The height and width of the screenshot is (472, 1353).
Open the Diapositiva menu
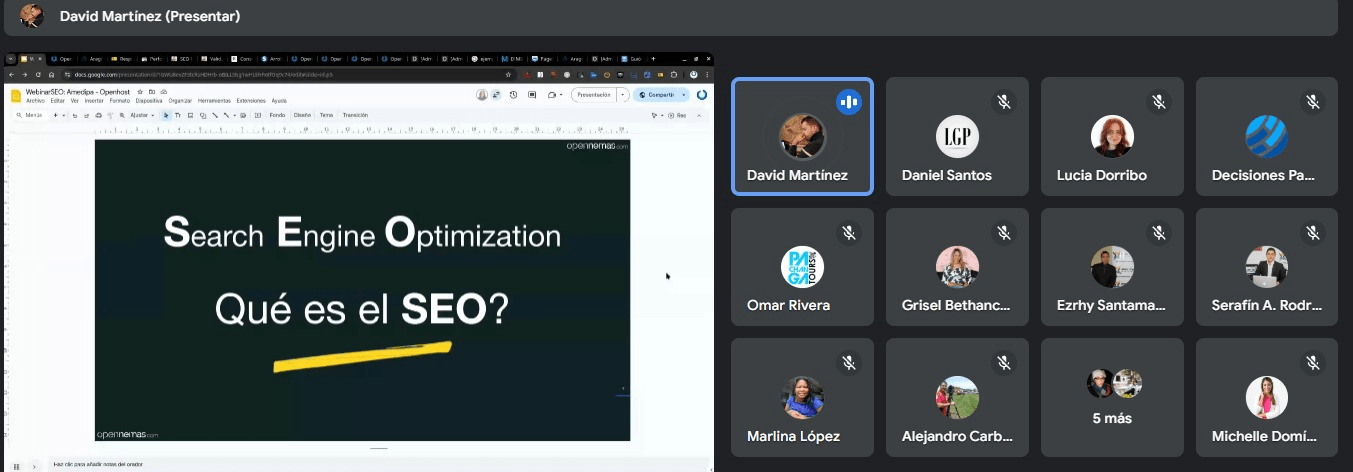click(x=149, y=101)
